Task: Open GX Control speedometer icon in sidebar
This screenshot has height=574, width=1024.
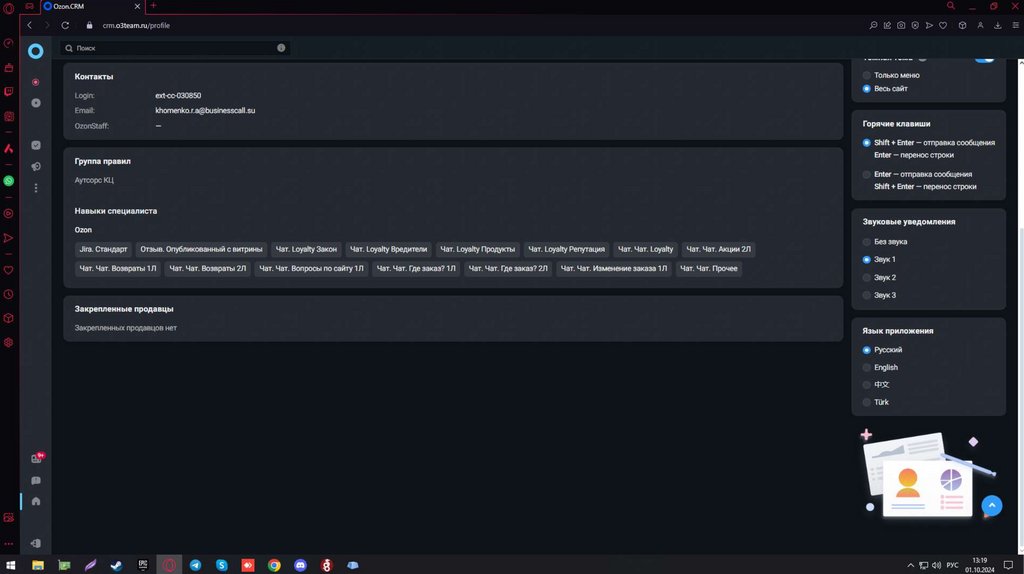Action: pos(8,43)
